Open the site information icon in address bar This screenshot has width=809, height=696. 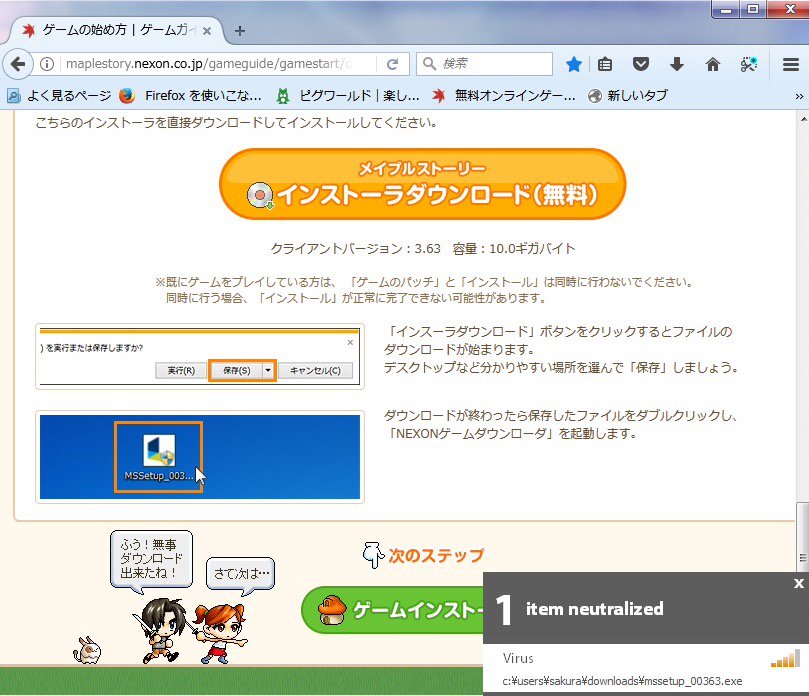(x=47, y=64)
